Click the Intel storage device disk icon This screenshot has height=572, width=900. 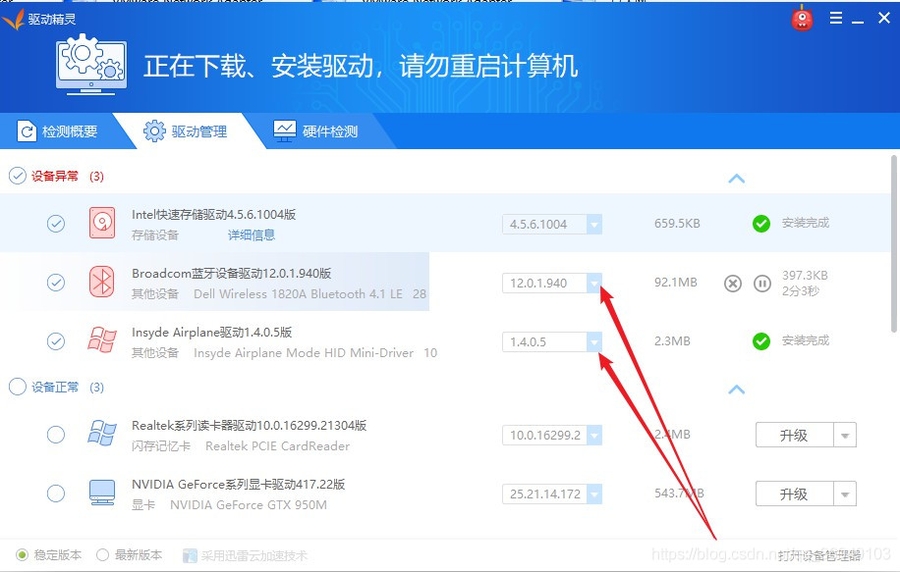102,223
